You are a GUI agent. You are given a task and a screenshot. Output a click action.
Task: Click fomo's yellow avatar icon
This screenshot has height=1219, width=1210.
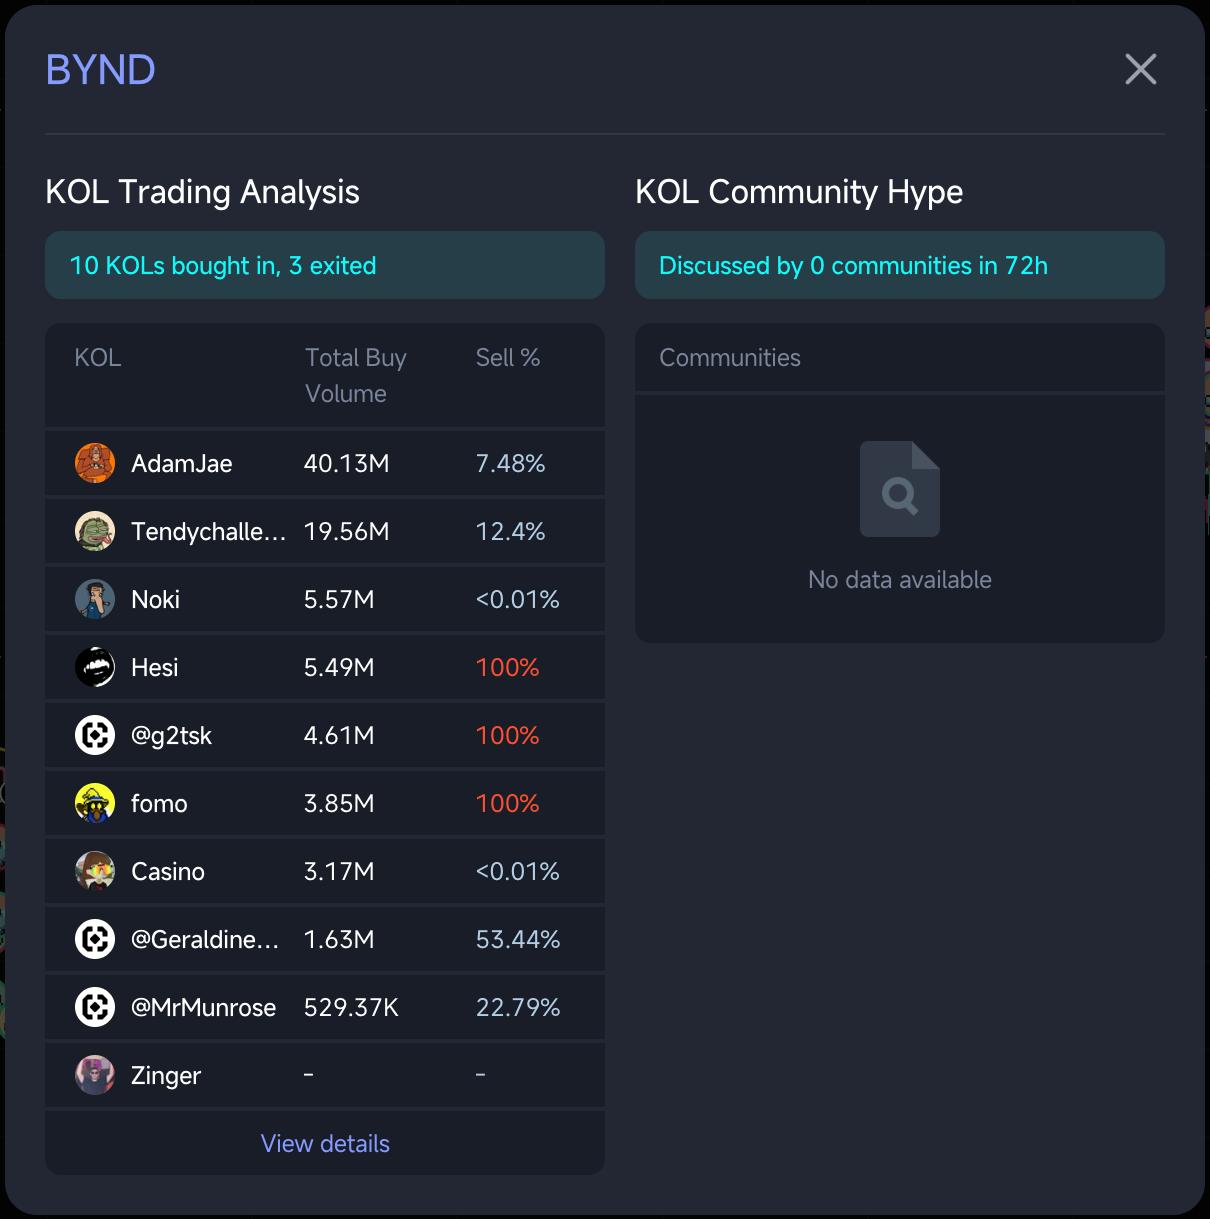pos(95,803)
